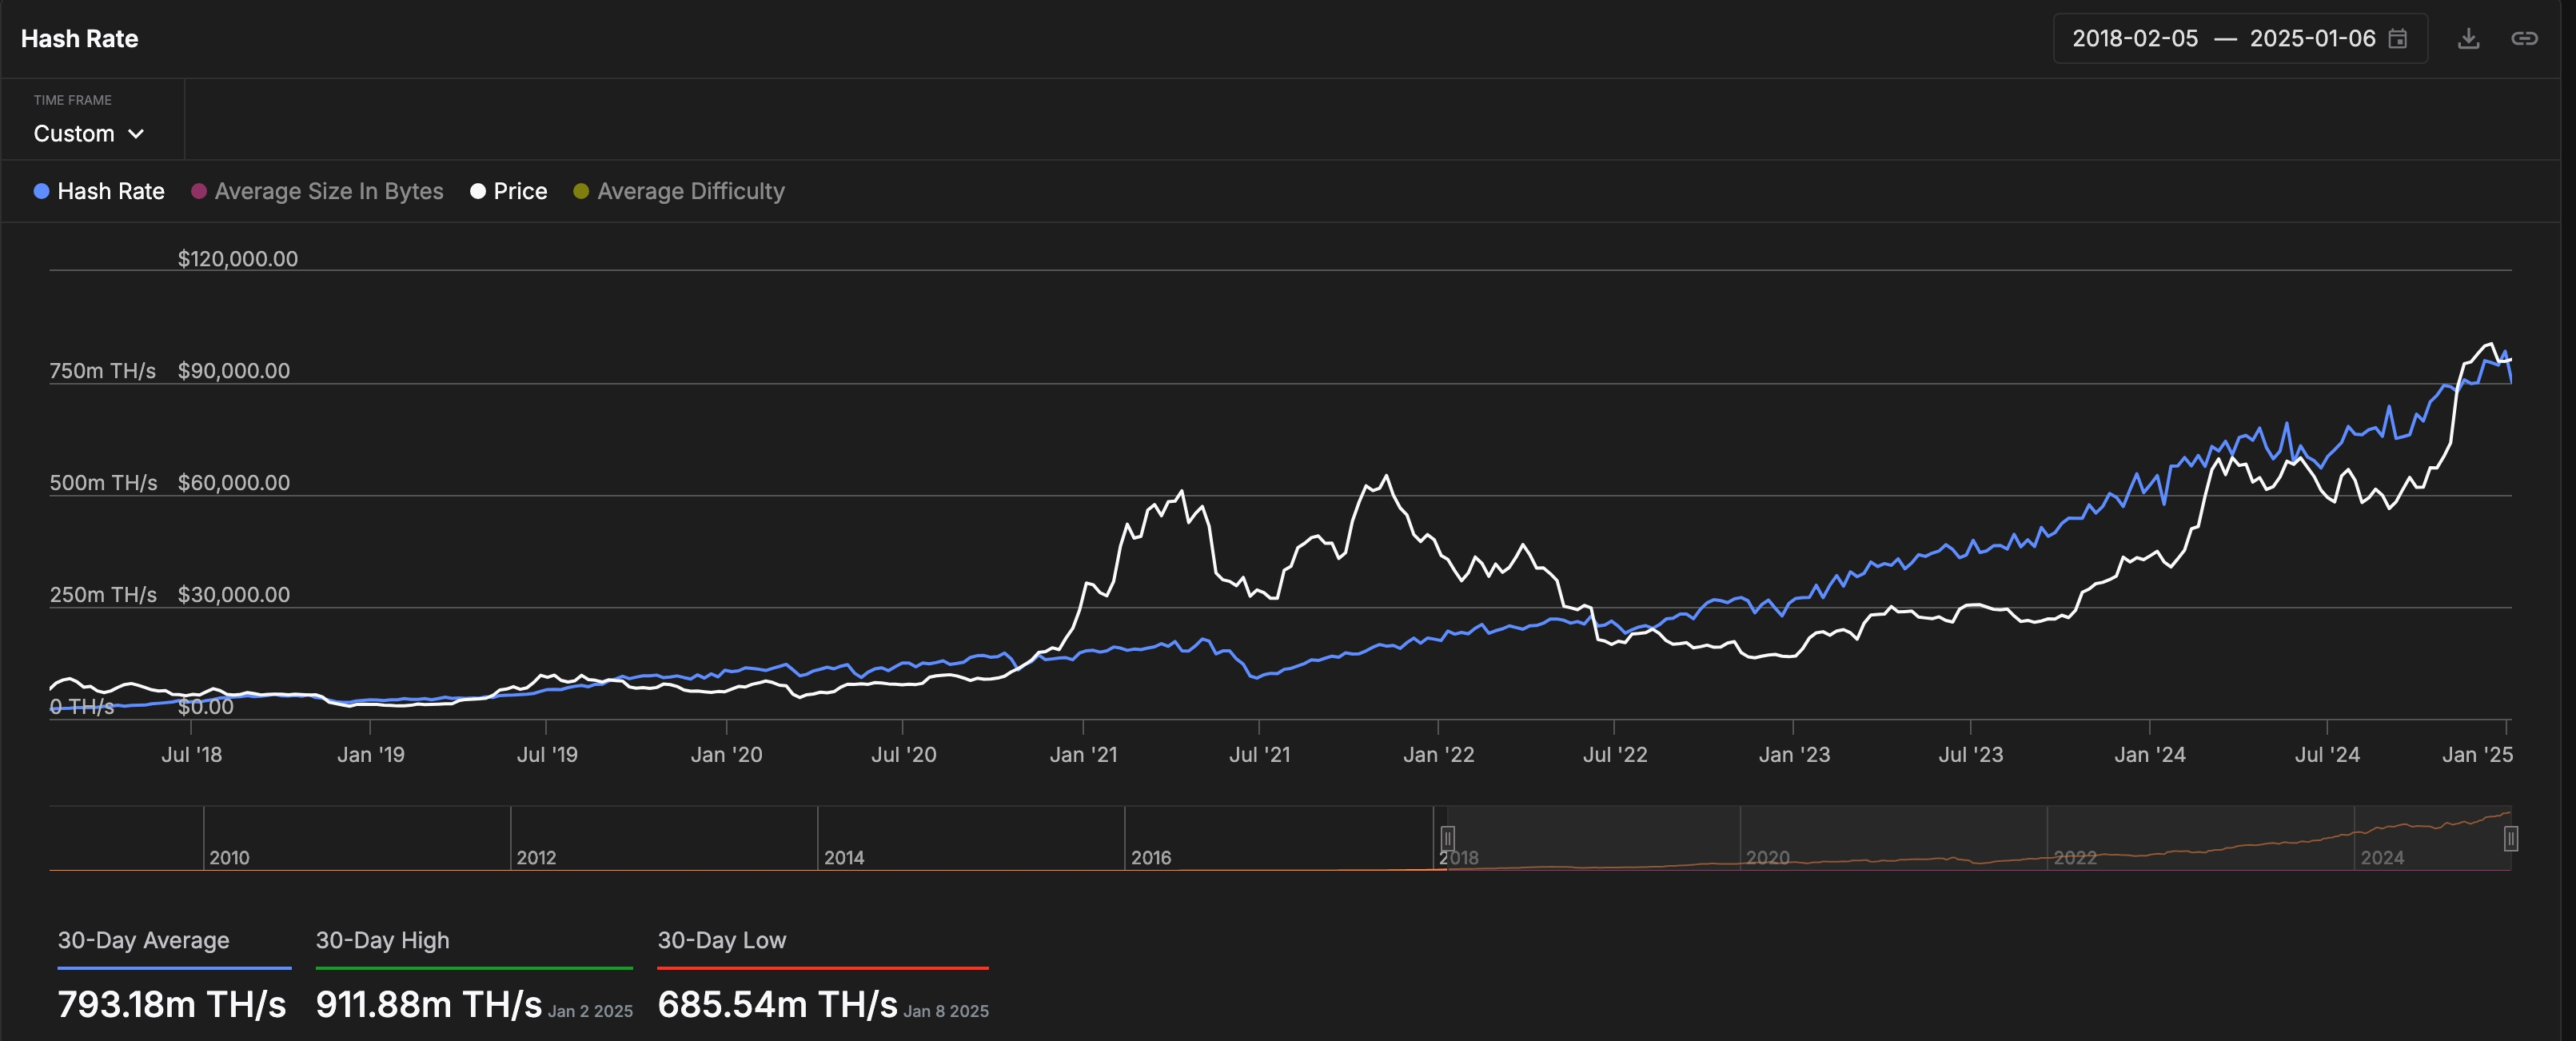Click the 2016 marker on the navigator
Image resolution: width=2576 pixels, height=1041 pixels.
click(1151, 858)
